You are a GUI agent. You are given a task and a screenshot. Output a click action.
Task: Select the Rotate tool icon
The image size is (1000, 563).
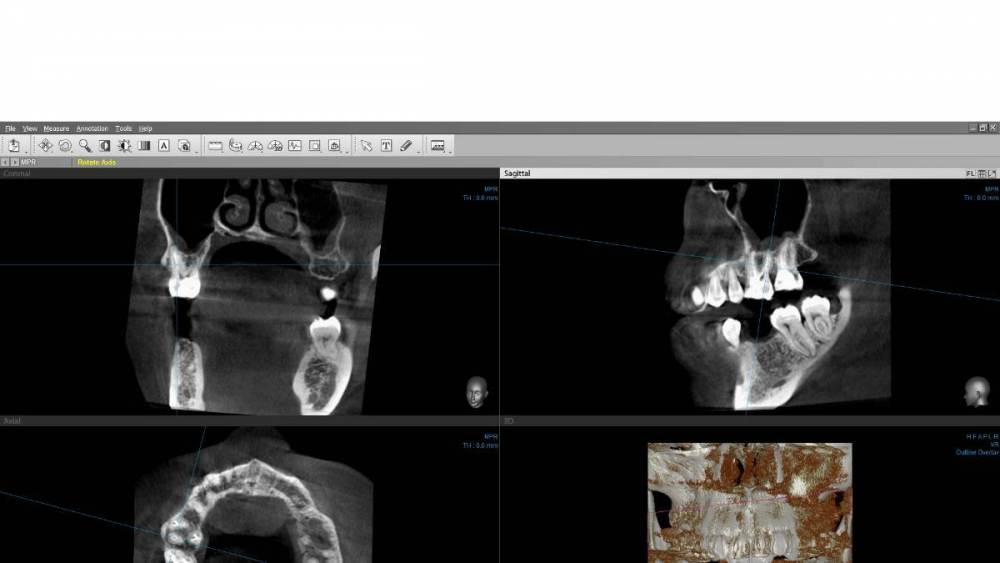65,146
